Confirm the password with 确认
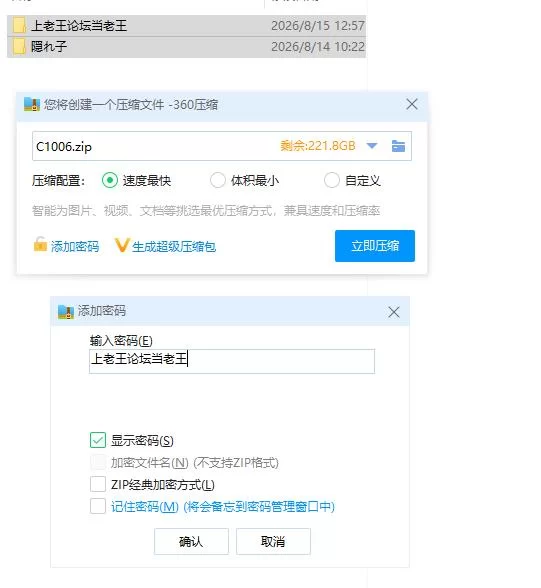Image resolution: width=541 pixels, height=588 pixels. click(x=191, y=542)
